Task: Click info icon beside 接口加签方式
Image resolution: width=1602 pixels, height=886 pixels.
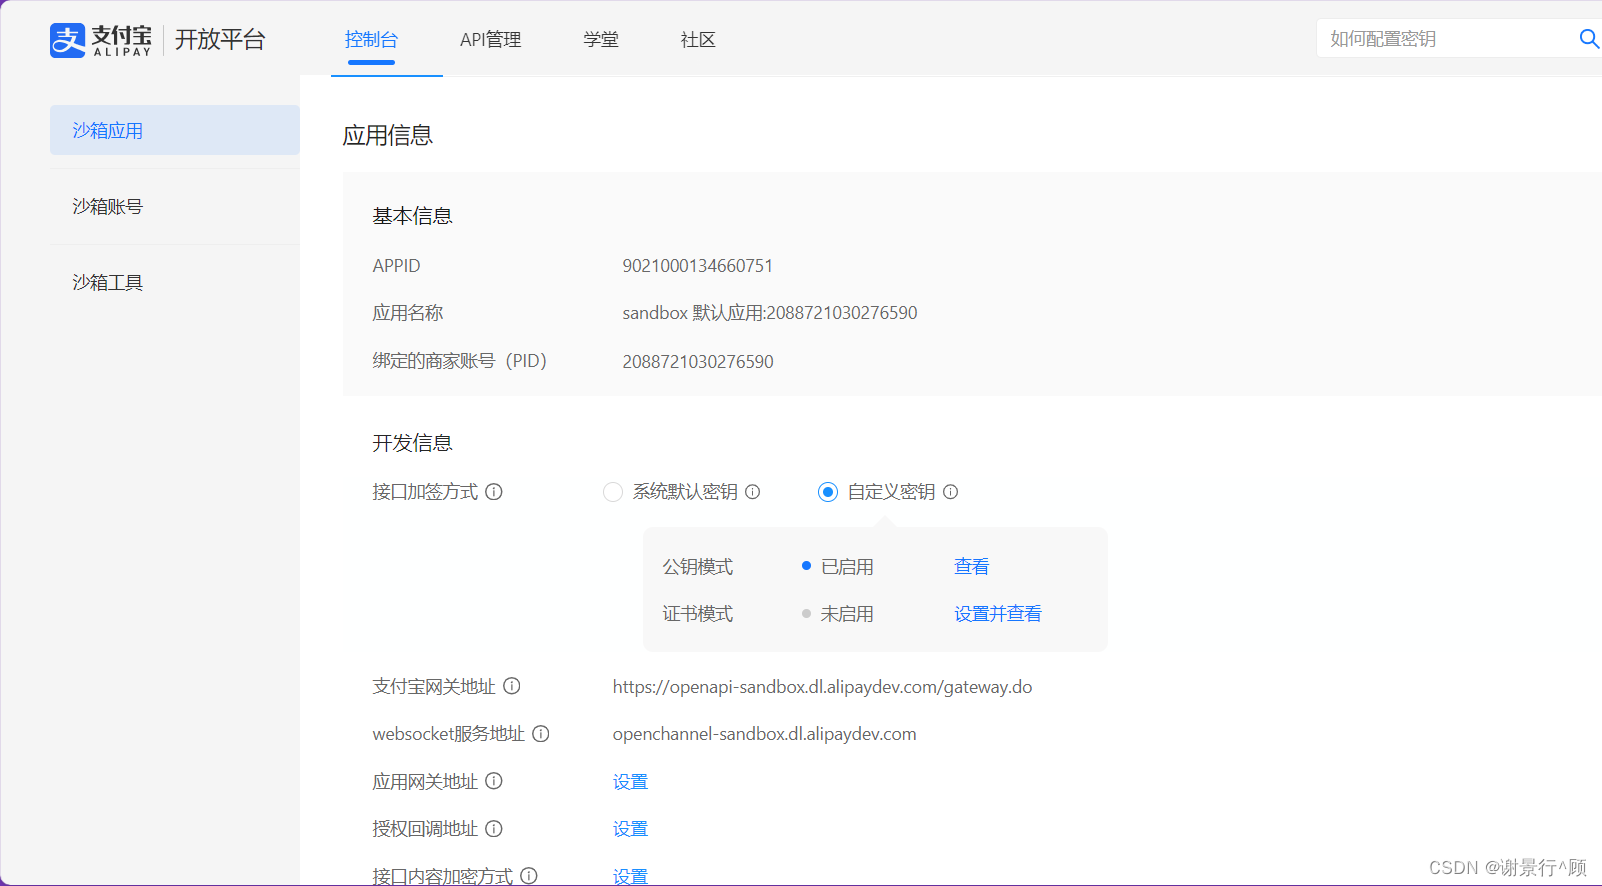Action: 494,492
